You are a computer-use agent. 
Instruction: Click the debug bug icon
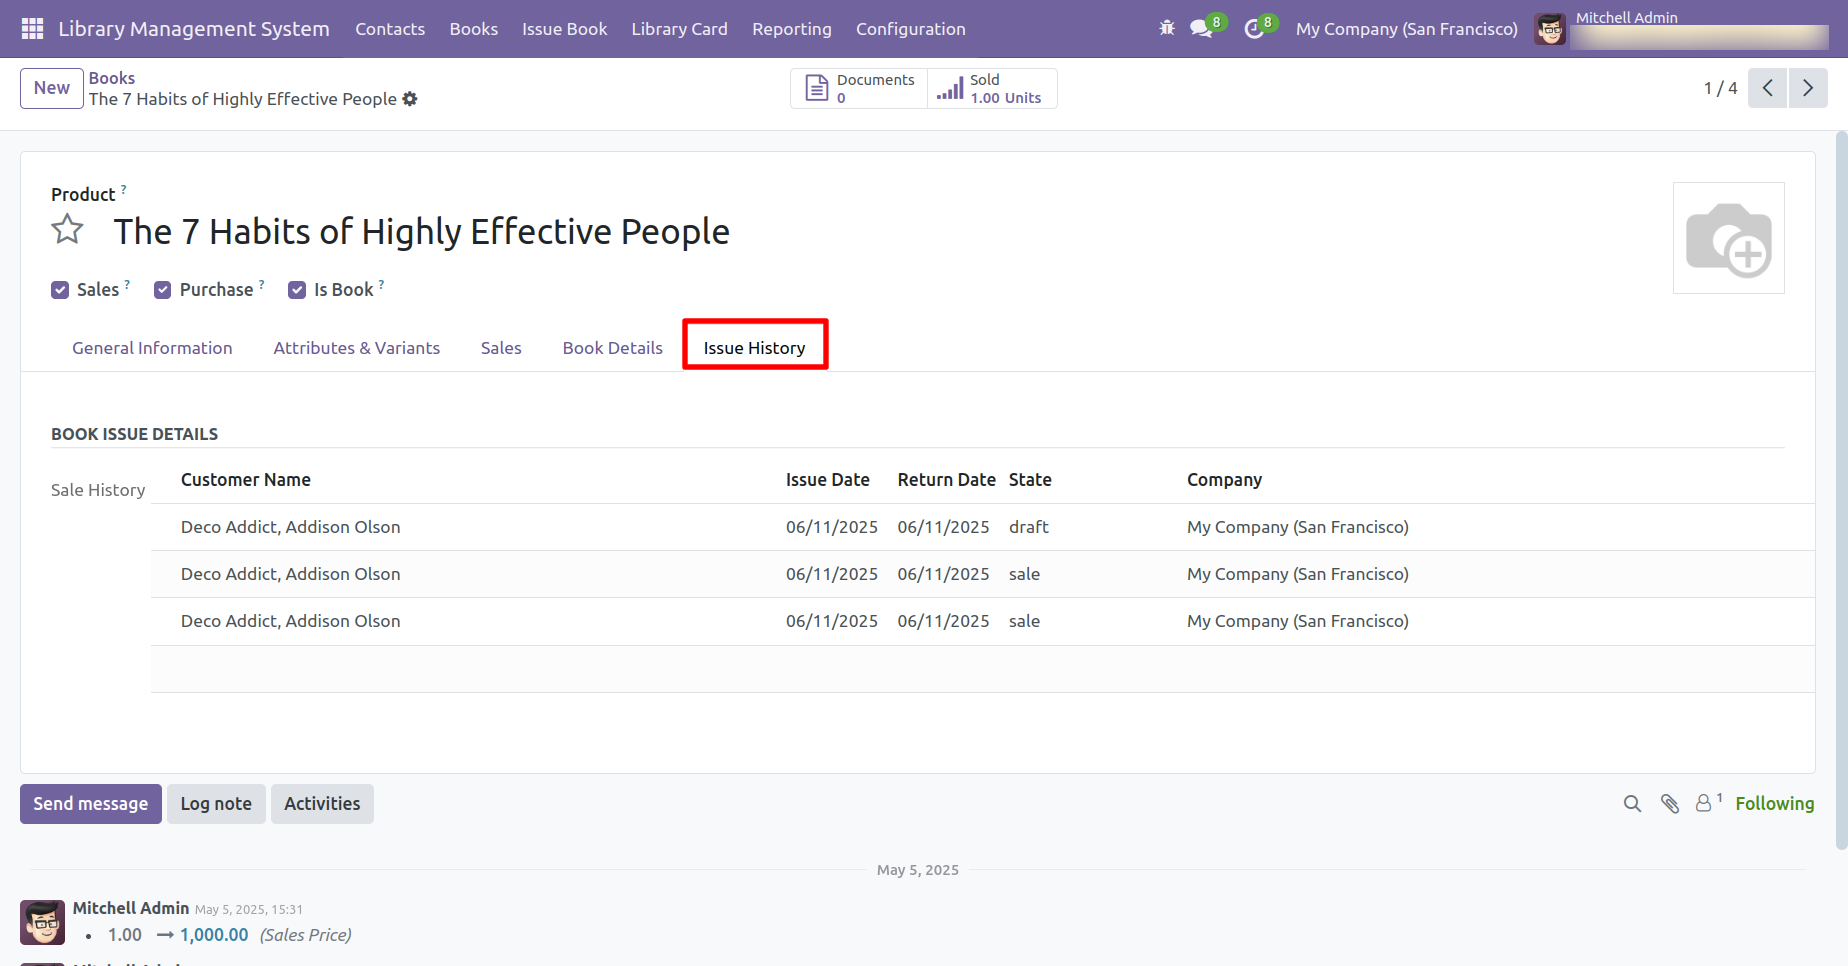click(1166, 29)
